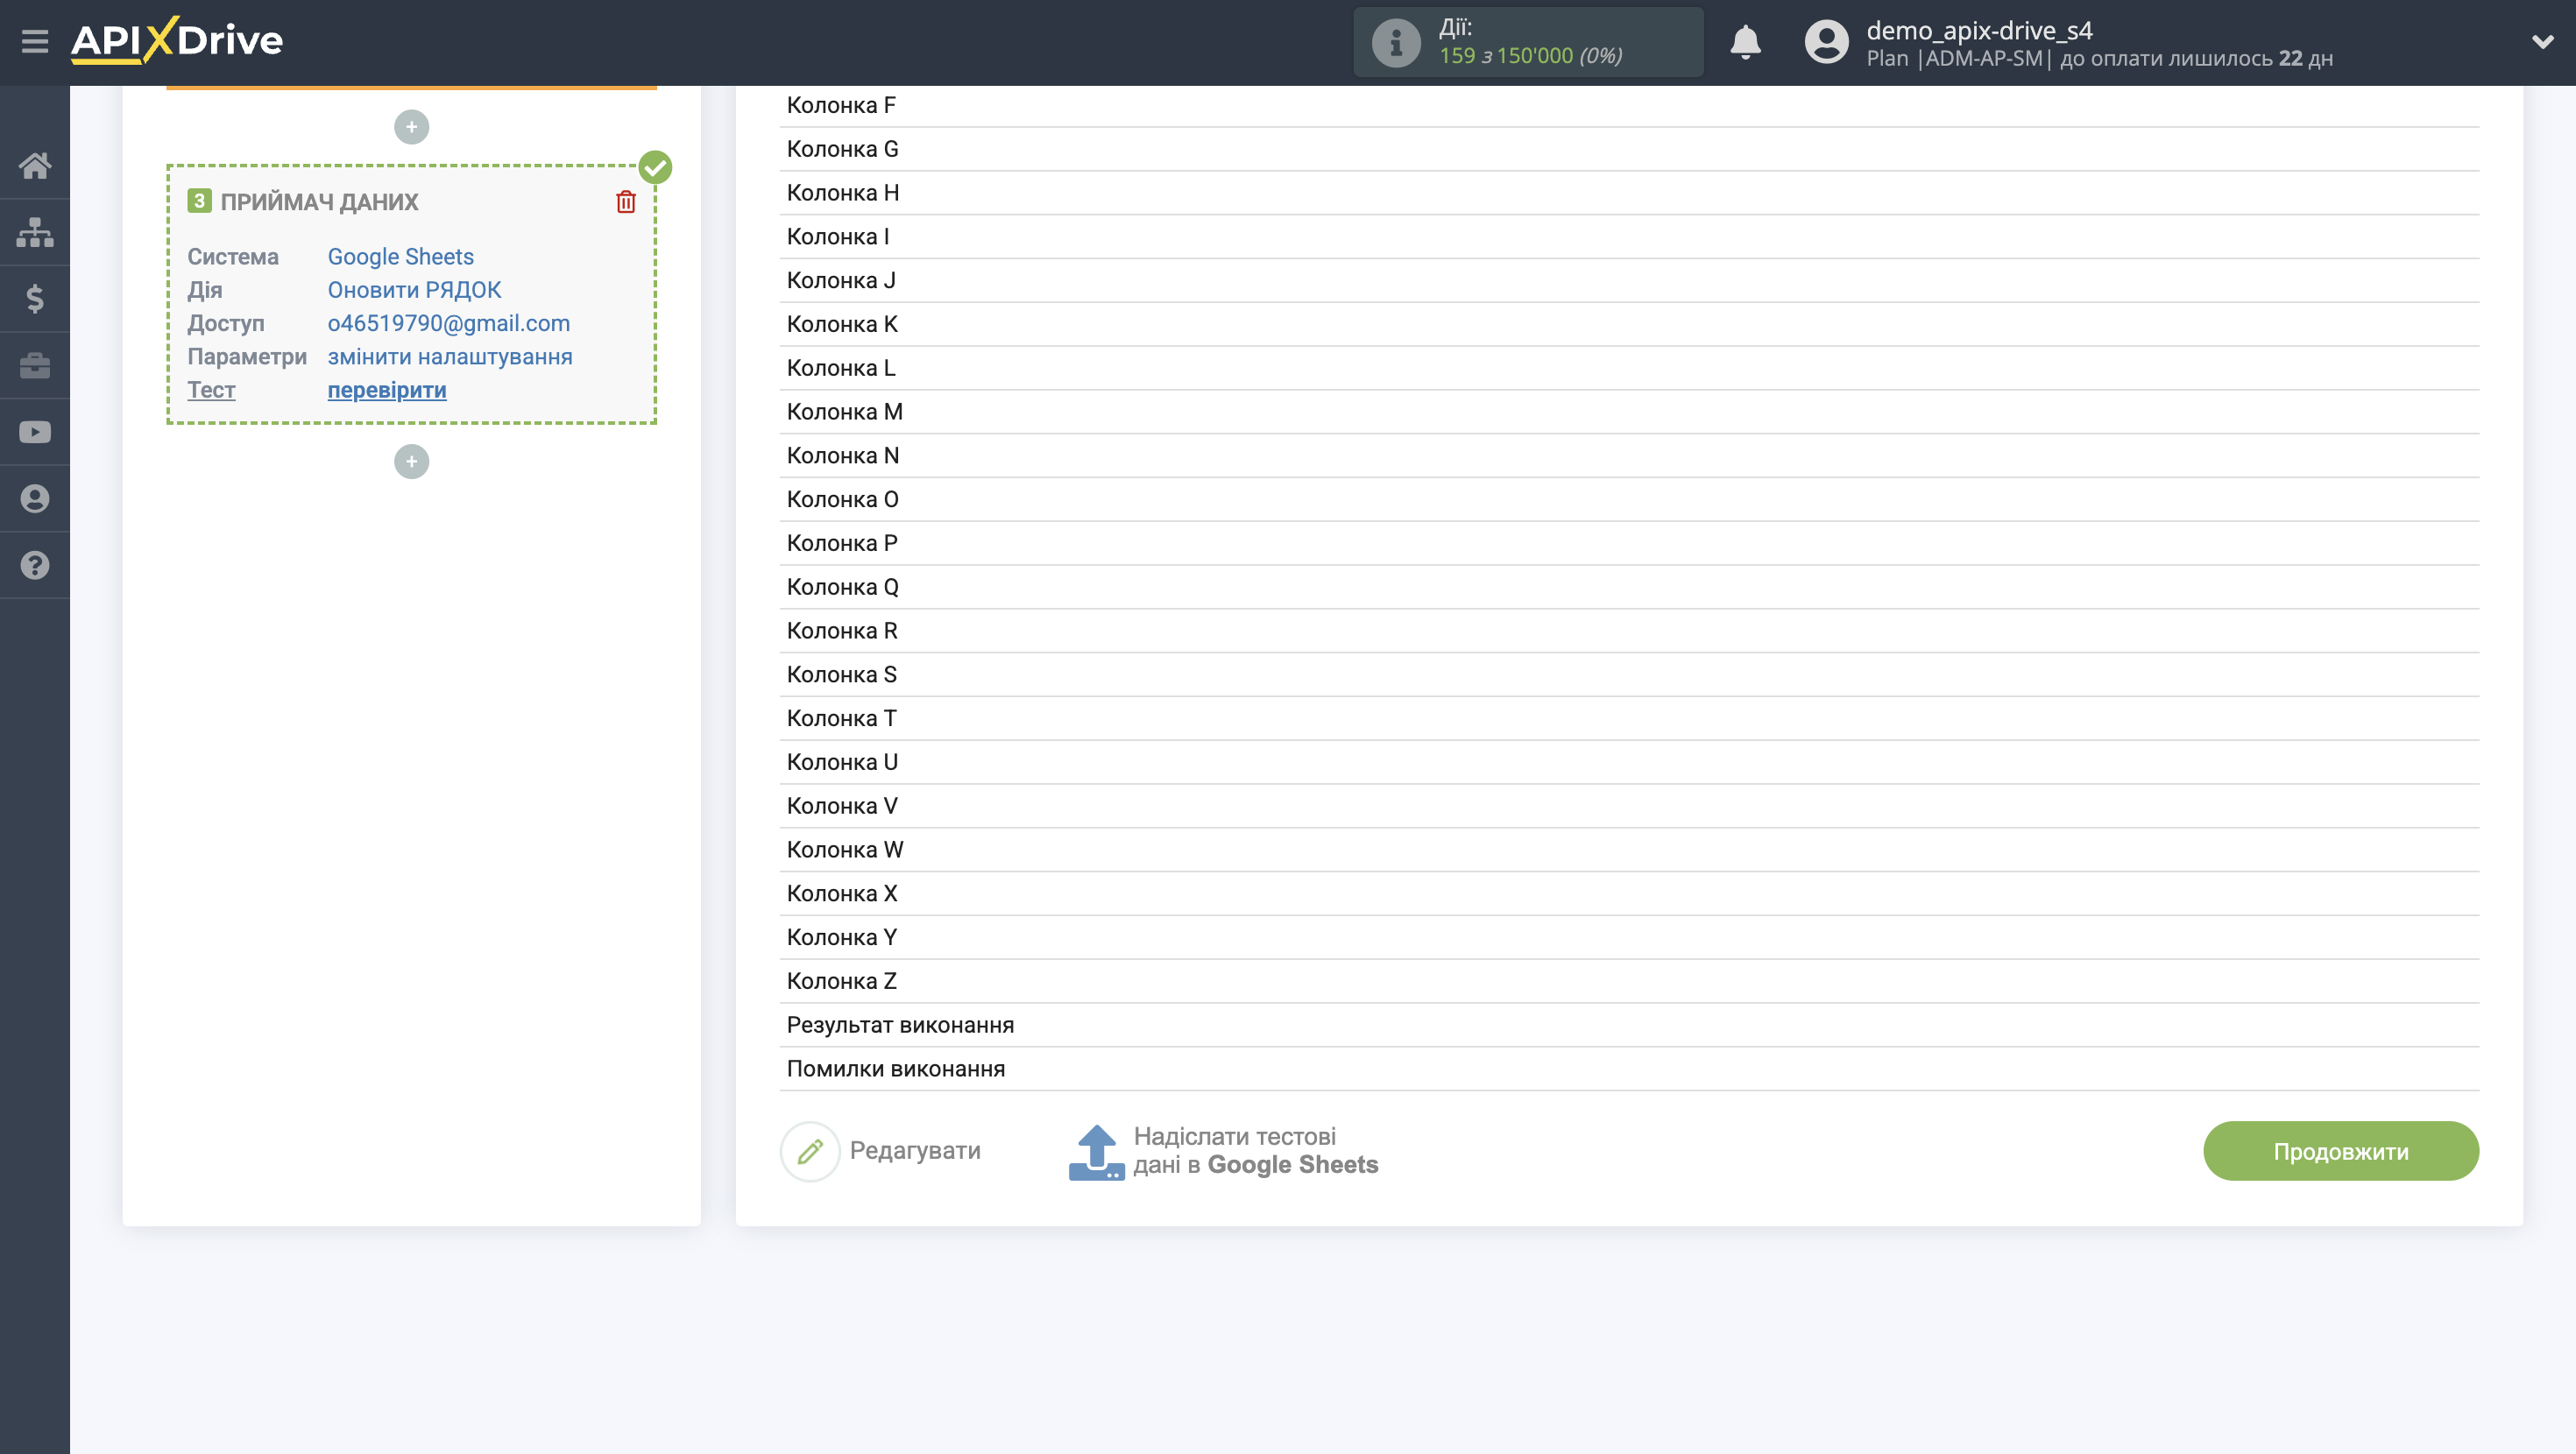Click the 'Продовжити' button
Viewport: 2576px width, 1454px height.
pyautogui.click(x=2340, y=1151)
